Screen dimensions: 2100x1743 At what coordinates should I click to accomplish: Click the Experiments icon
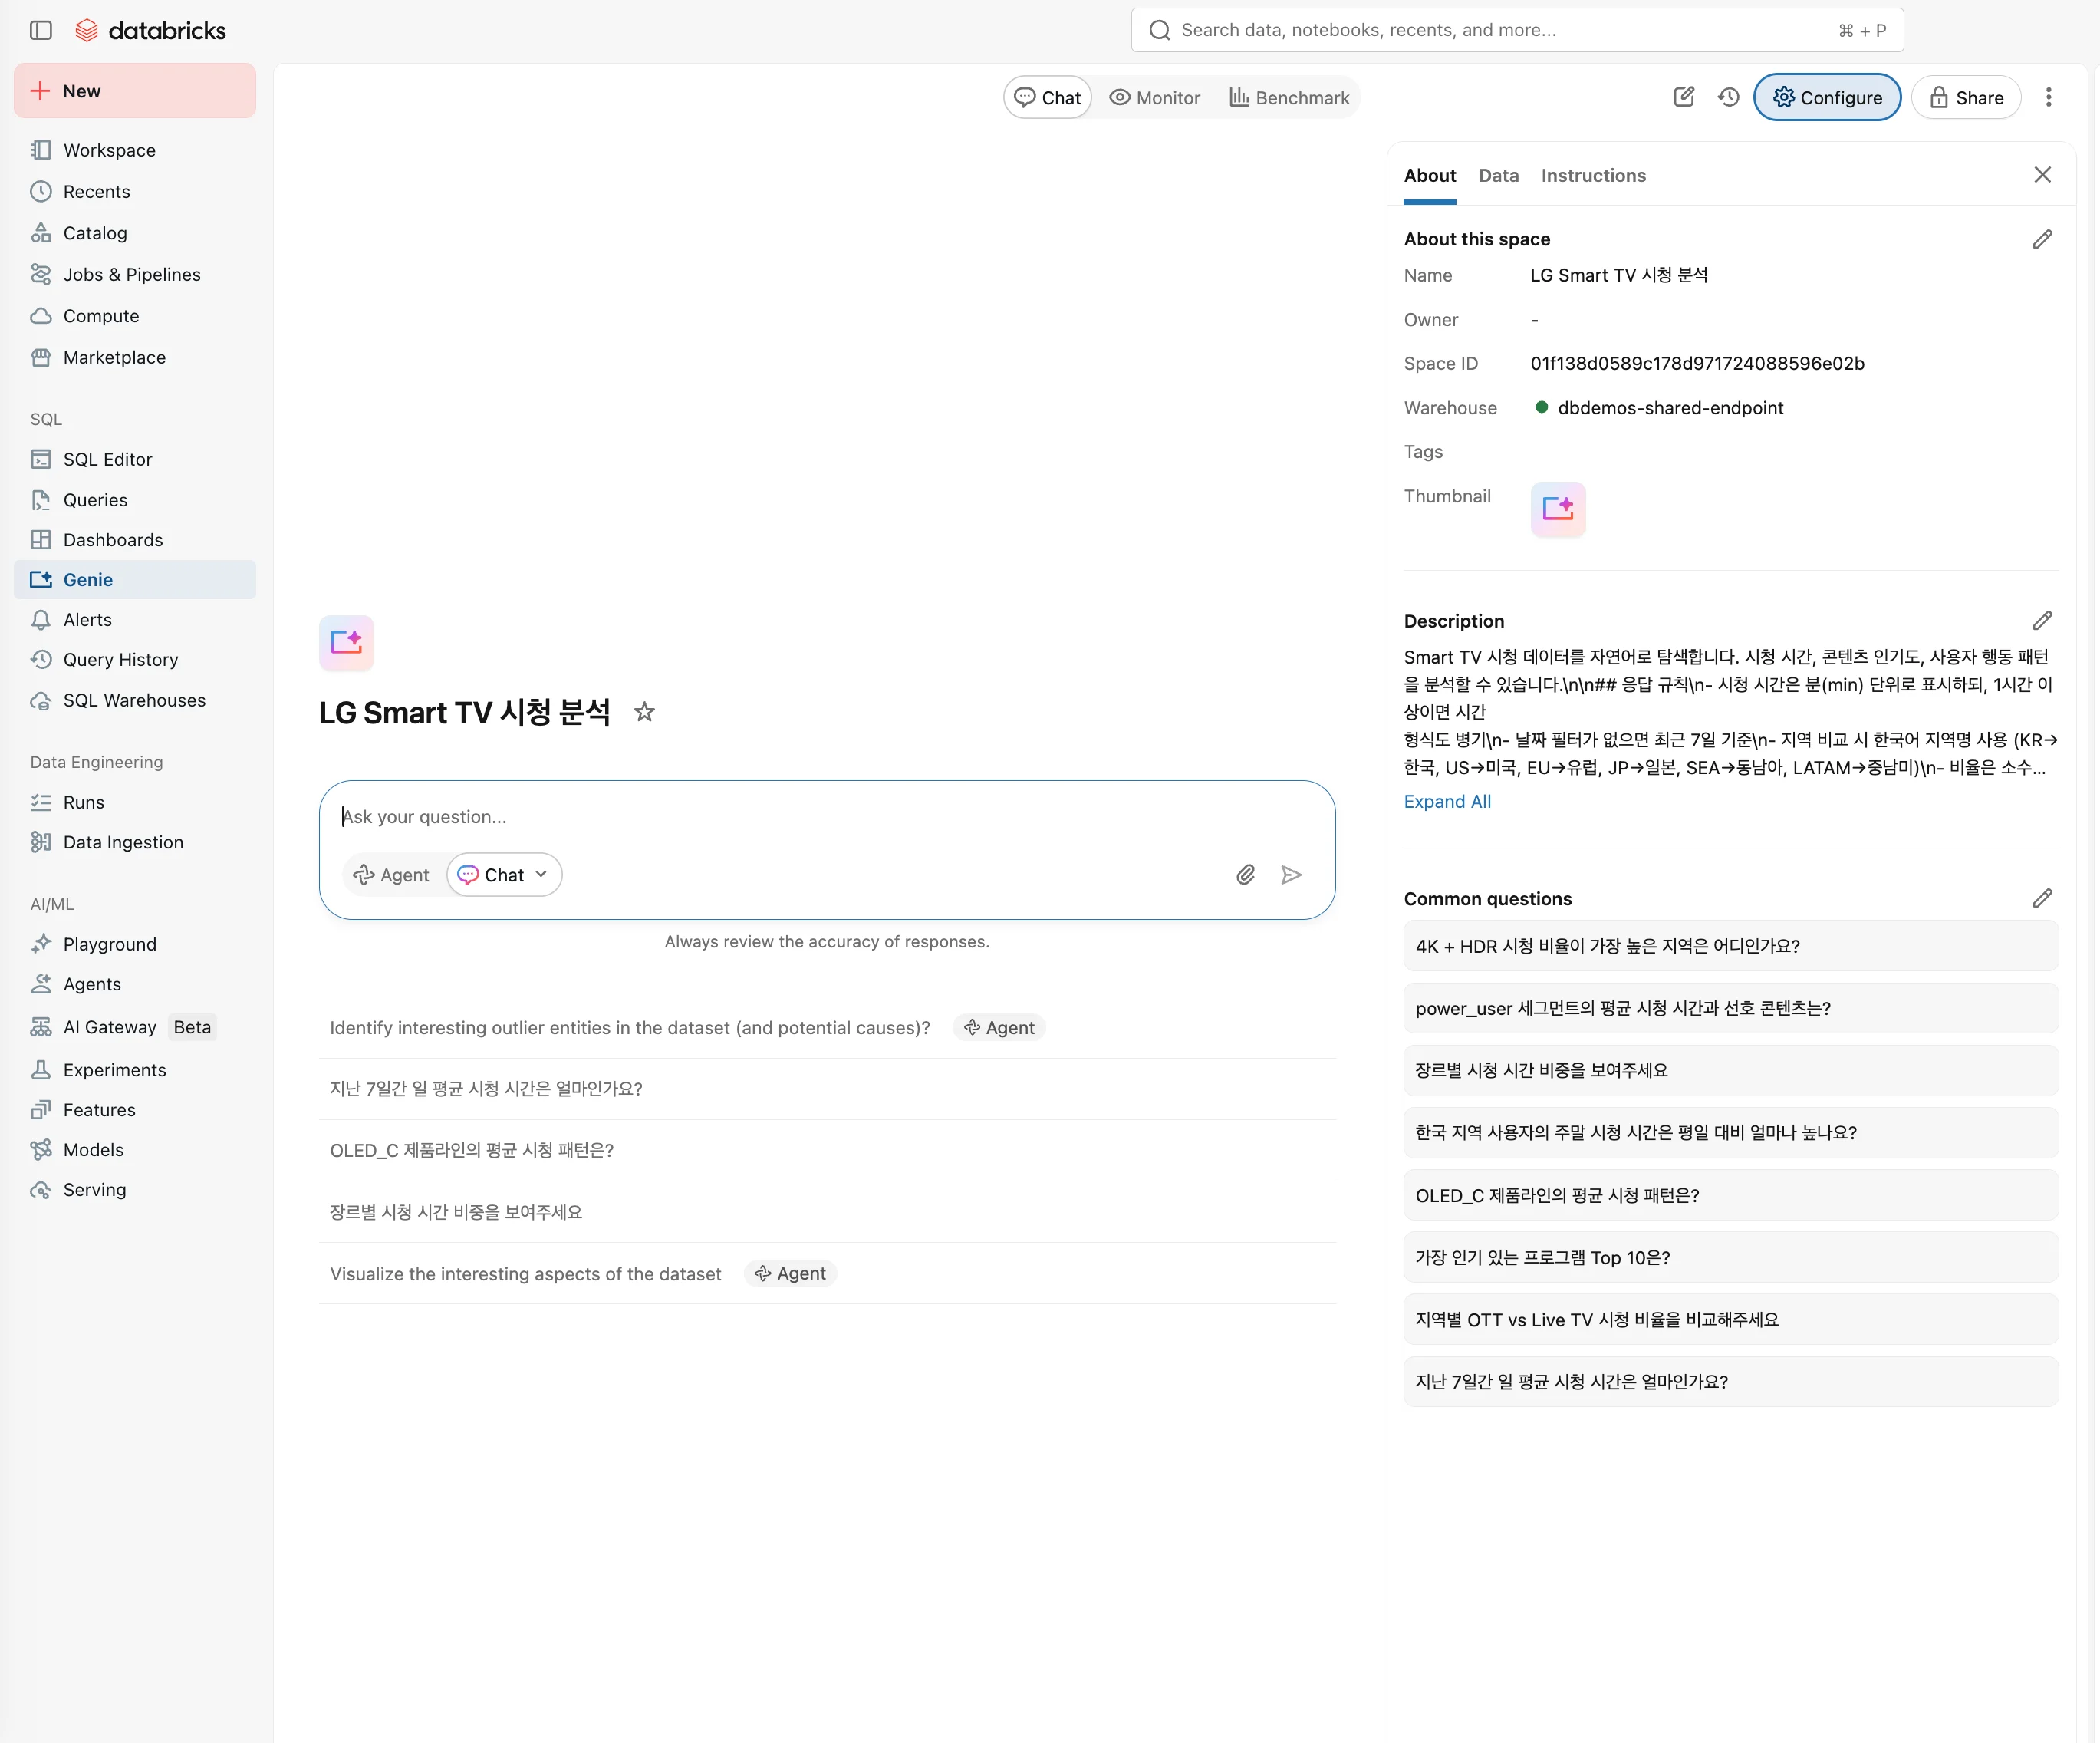(41, 1070)
